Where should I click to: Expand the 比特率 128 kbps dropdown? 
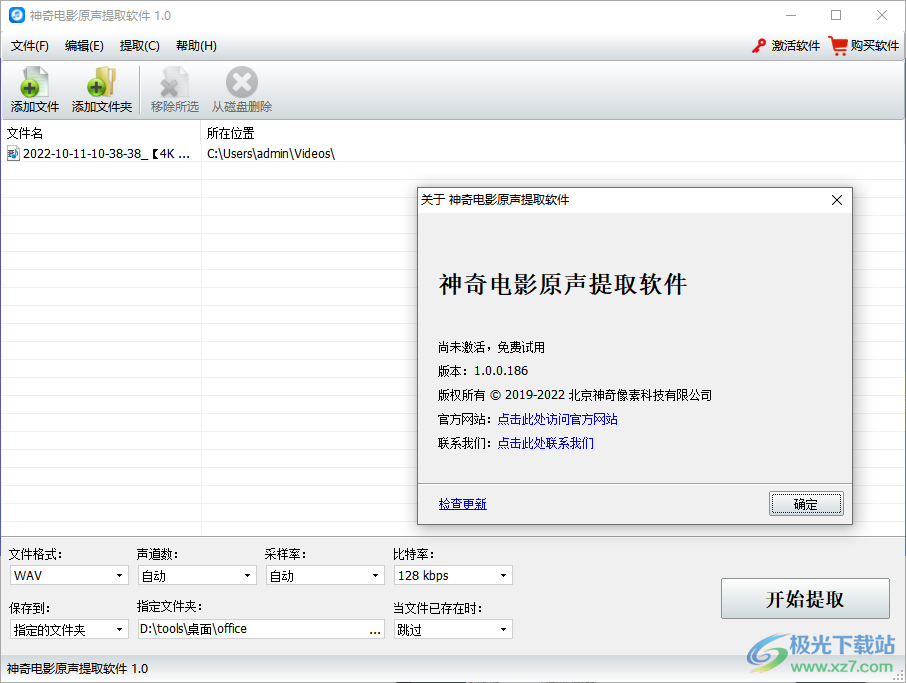point(453,575)
